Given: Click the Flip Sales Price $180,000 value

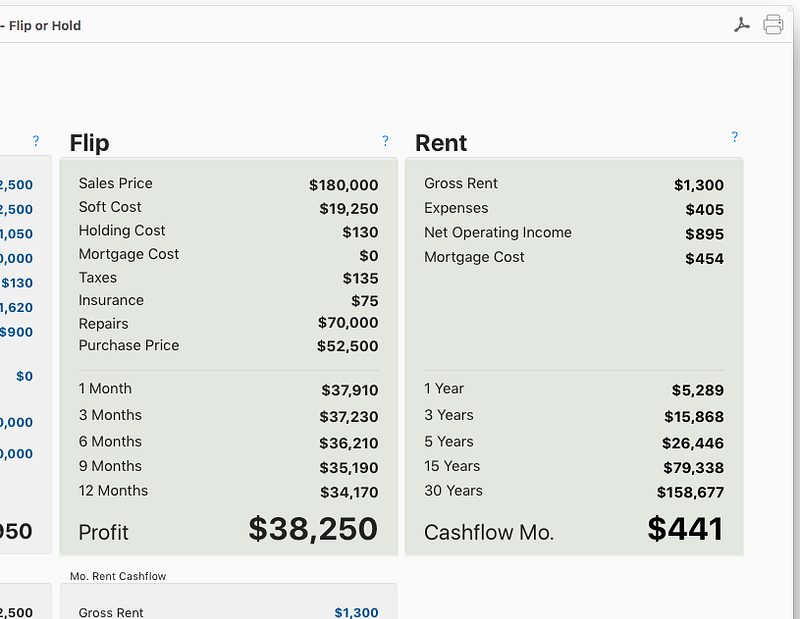Looking at the screenshot, I should pos(343,185).
